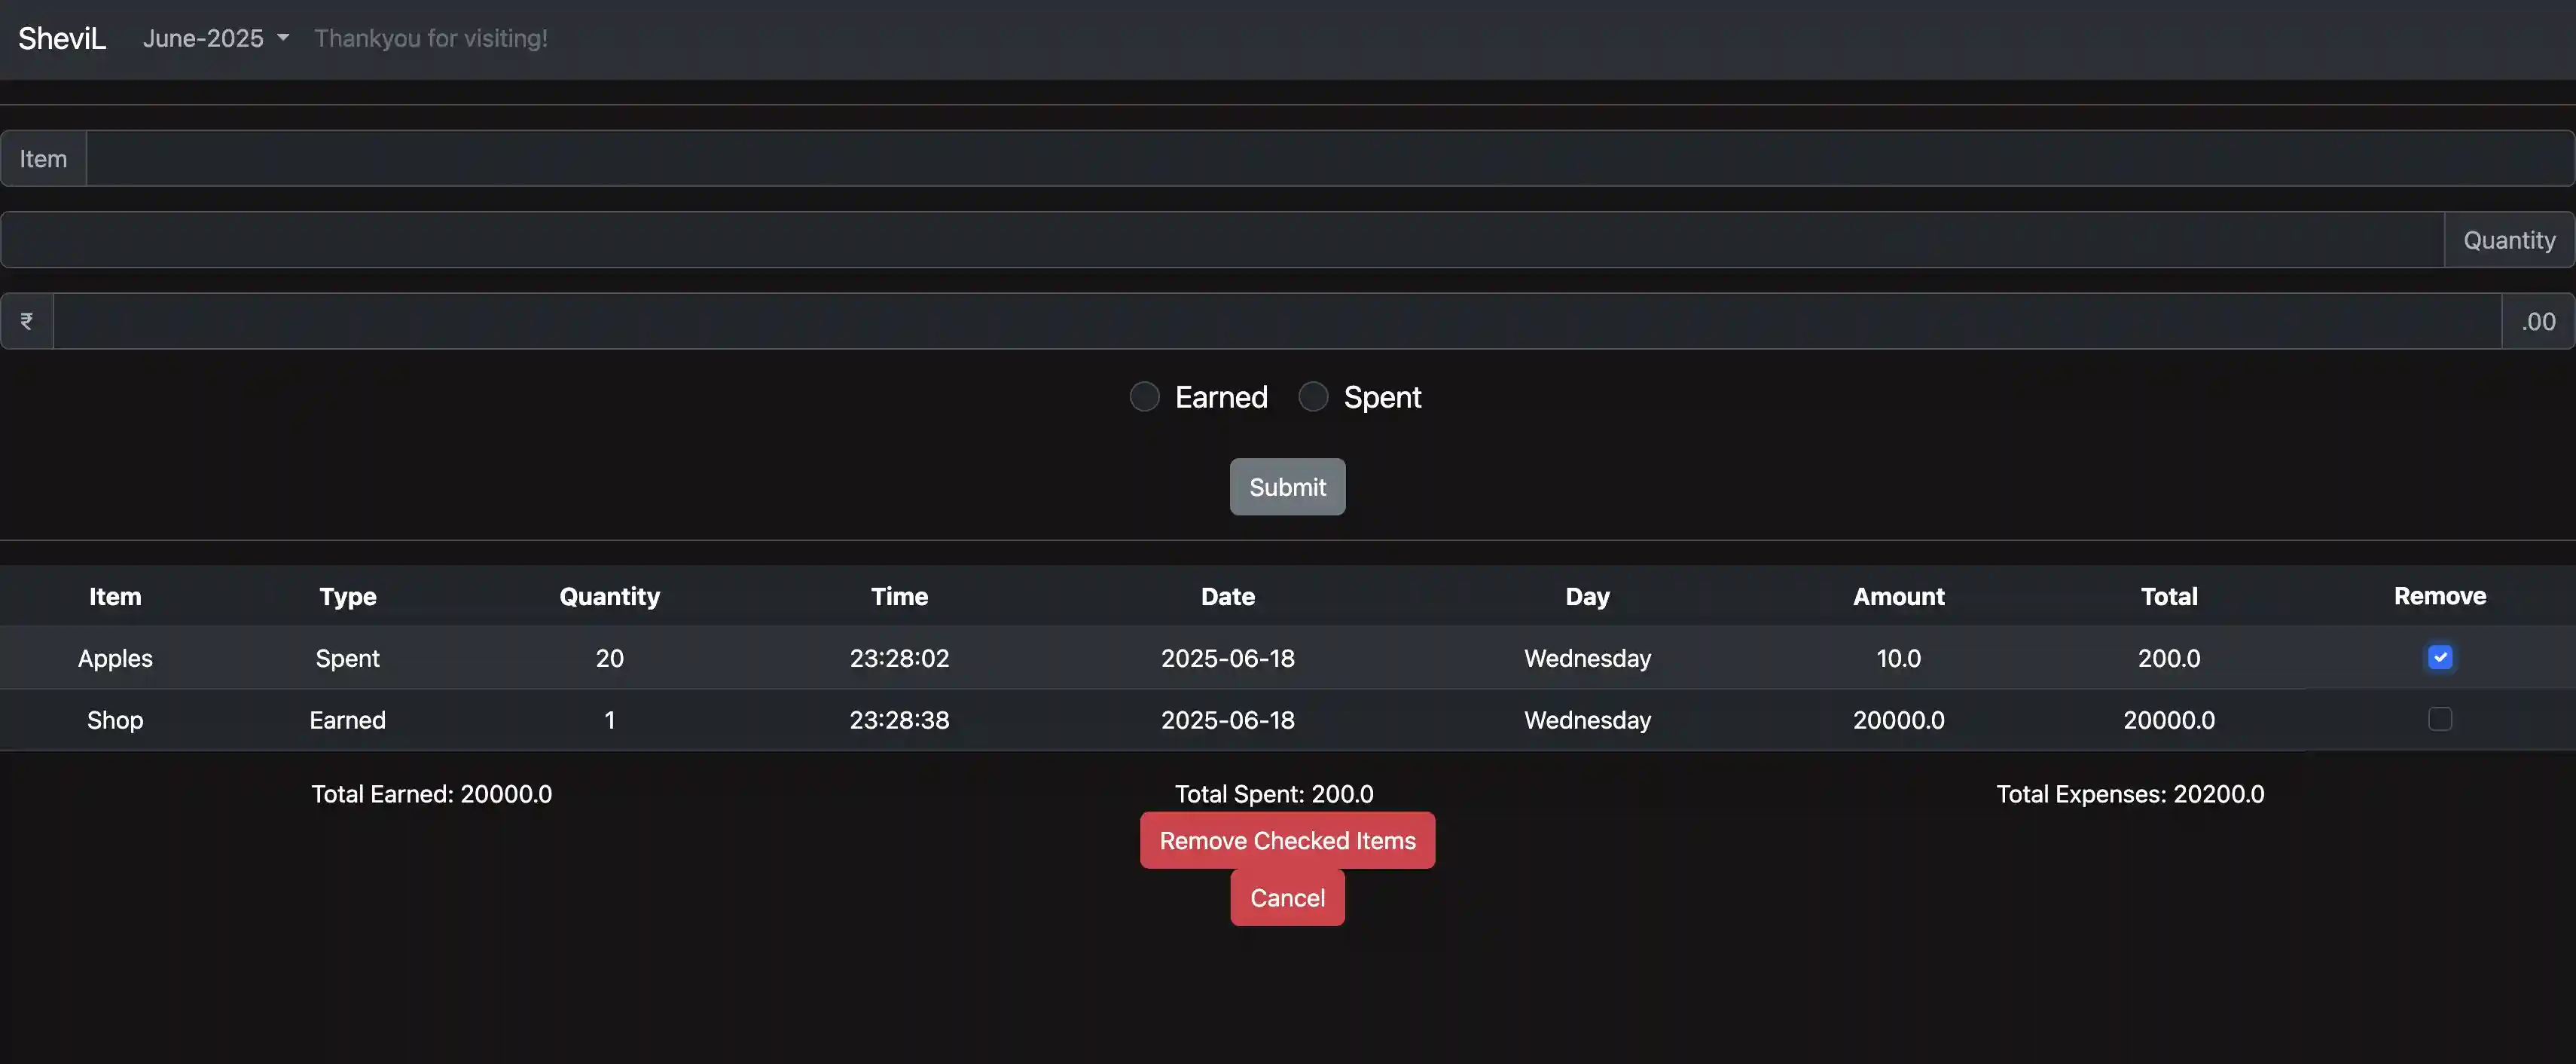2576x1064 pixels.
Task: Click the Remove Checked Items button
Action: (x=1287, y=840)
